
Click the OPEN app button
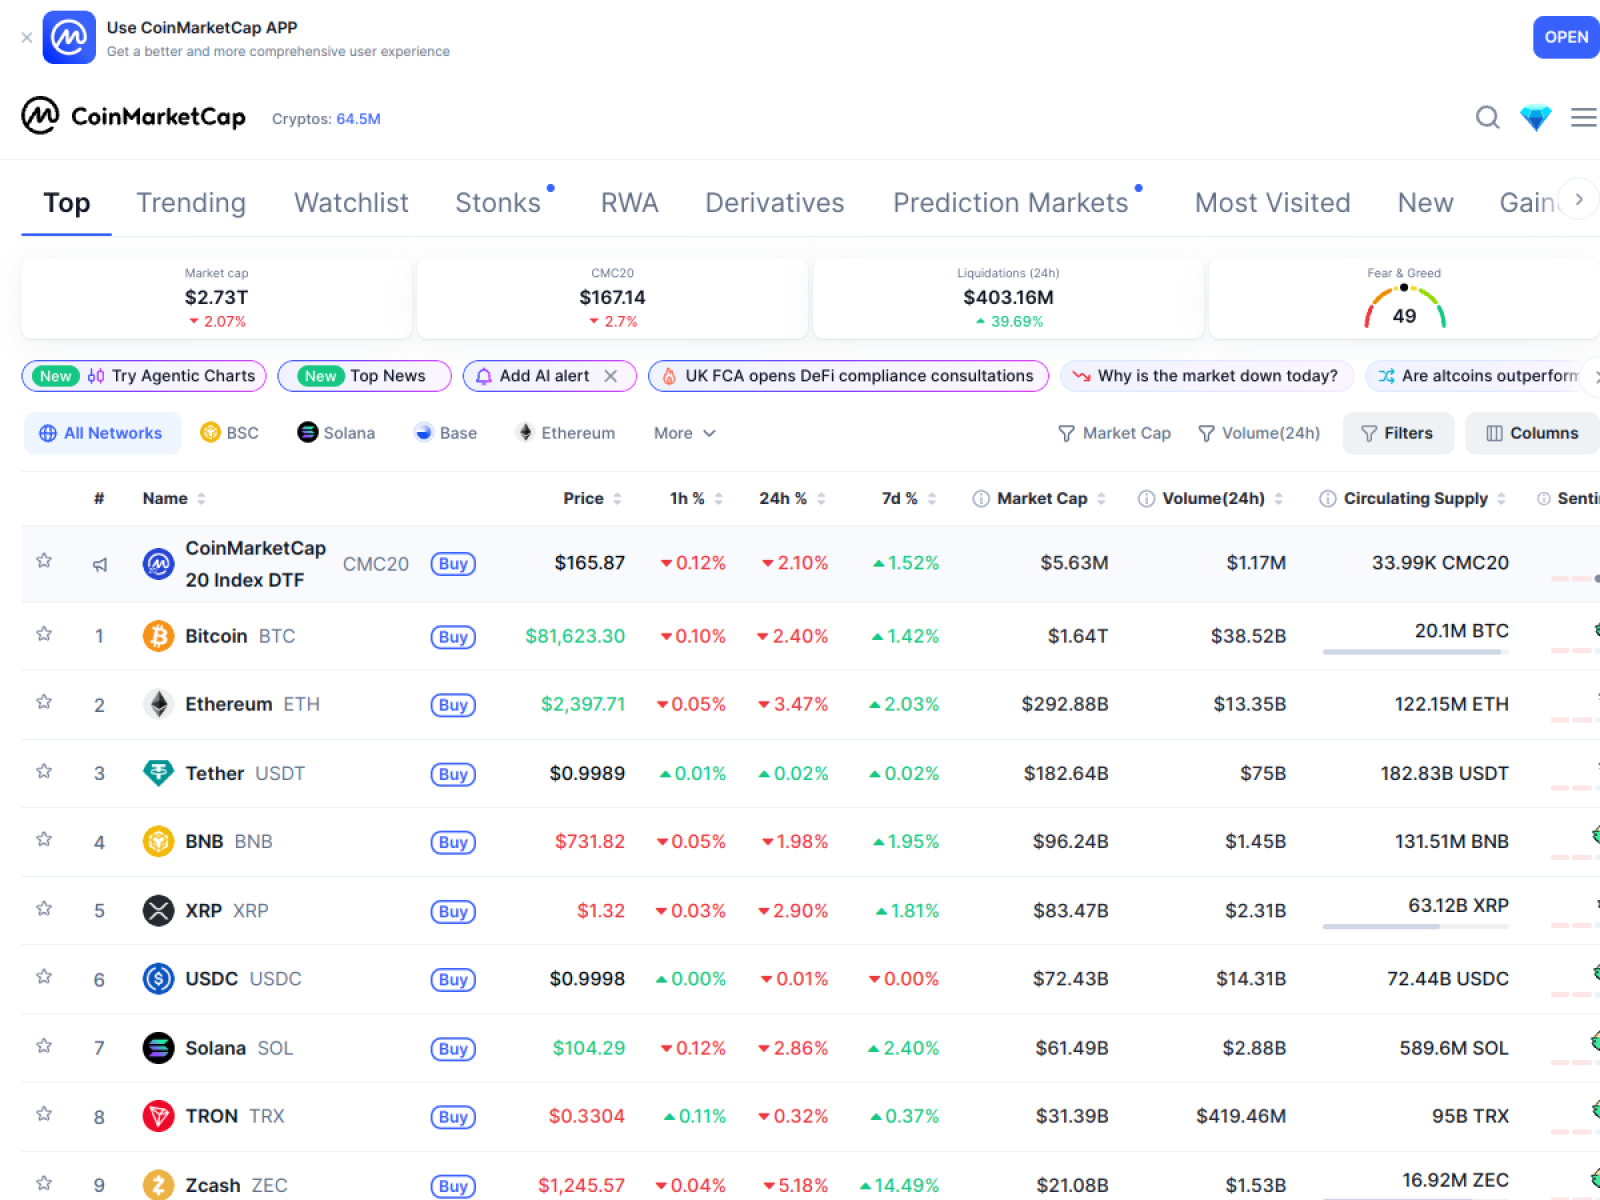click(1566, 37)
